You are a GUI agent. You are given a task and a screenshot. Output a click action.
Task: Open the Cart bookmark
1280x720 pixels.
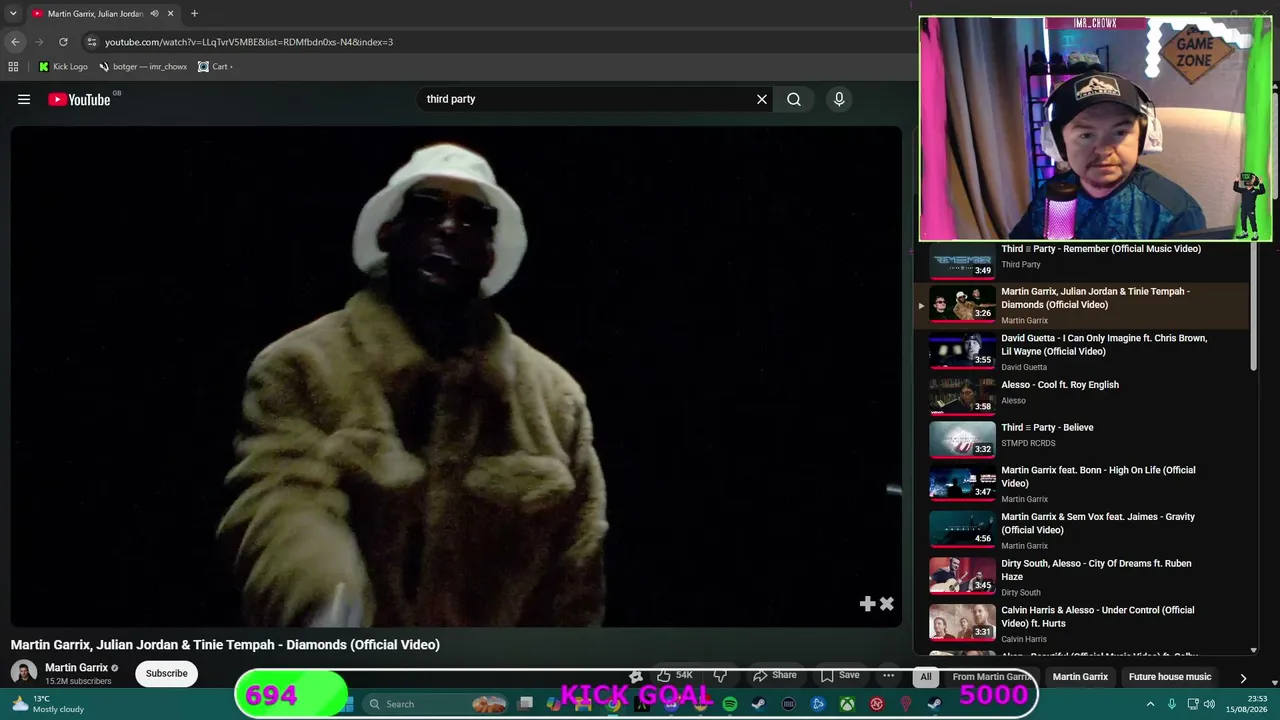[215, 67]
